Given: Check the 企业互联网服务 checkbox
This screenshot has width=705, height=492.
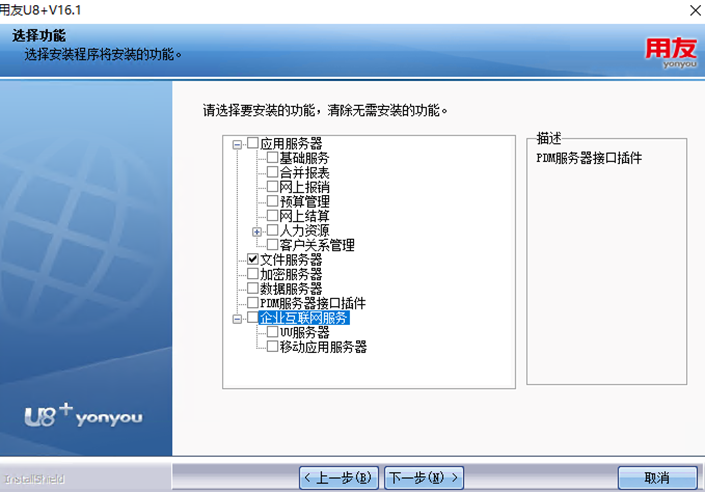Looking at the screenshot, I should (x=253, y=318).
